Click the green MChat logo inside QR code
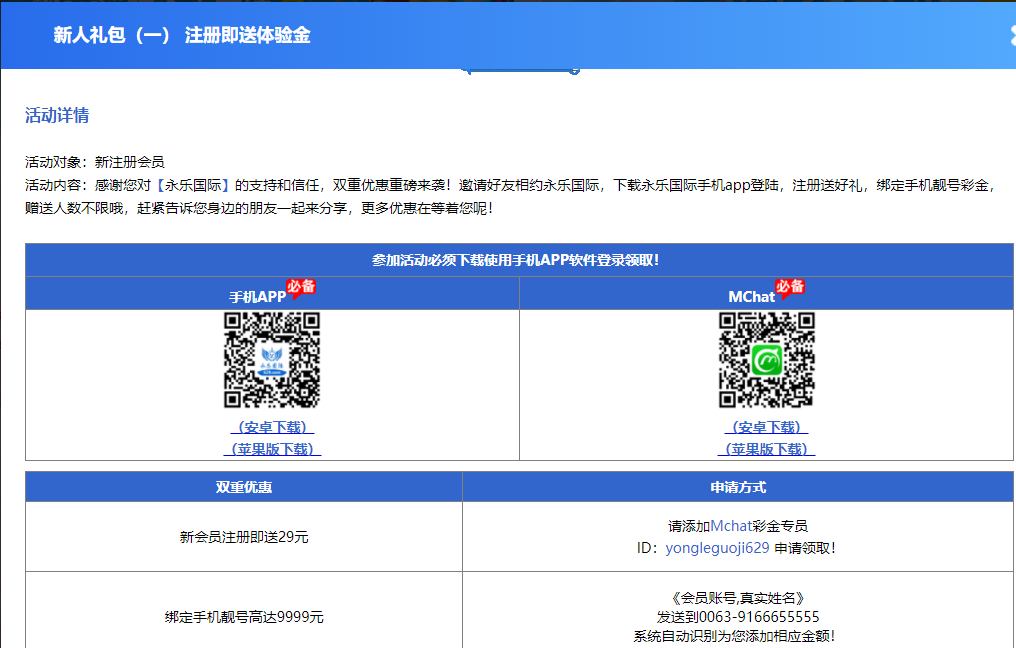1016x648 pixels. [x=767, y=360]
